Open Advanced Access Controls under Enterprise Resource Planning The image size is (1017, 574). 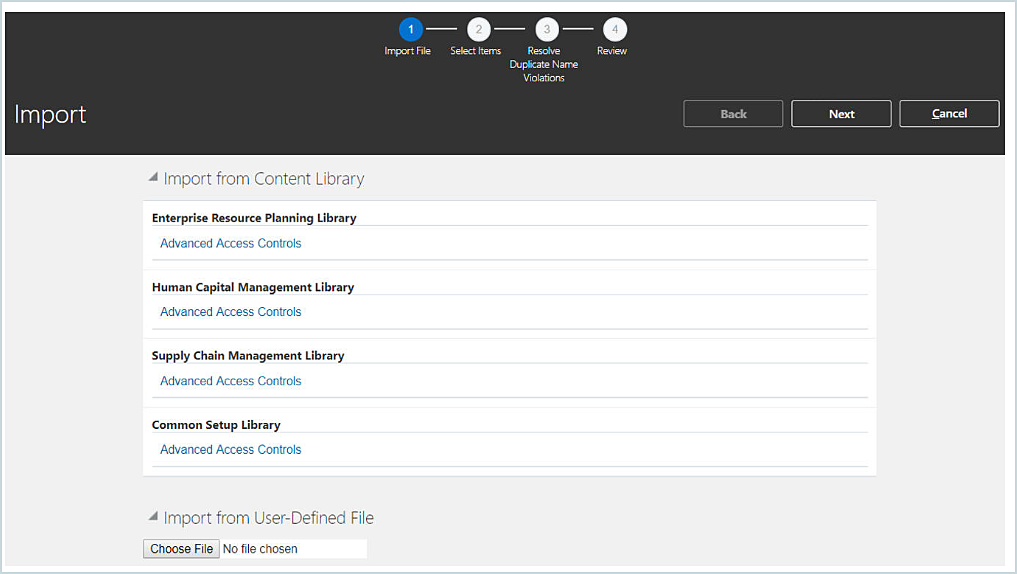pos(230,243)
